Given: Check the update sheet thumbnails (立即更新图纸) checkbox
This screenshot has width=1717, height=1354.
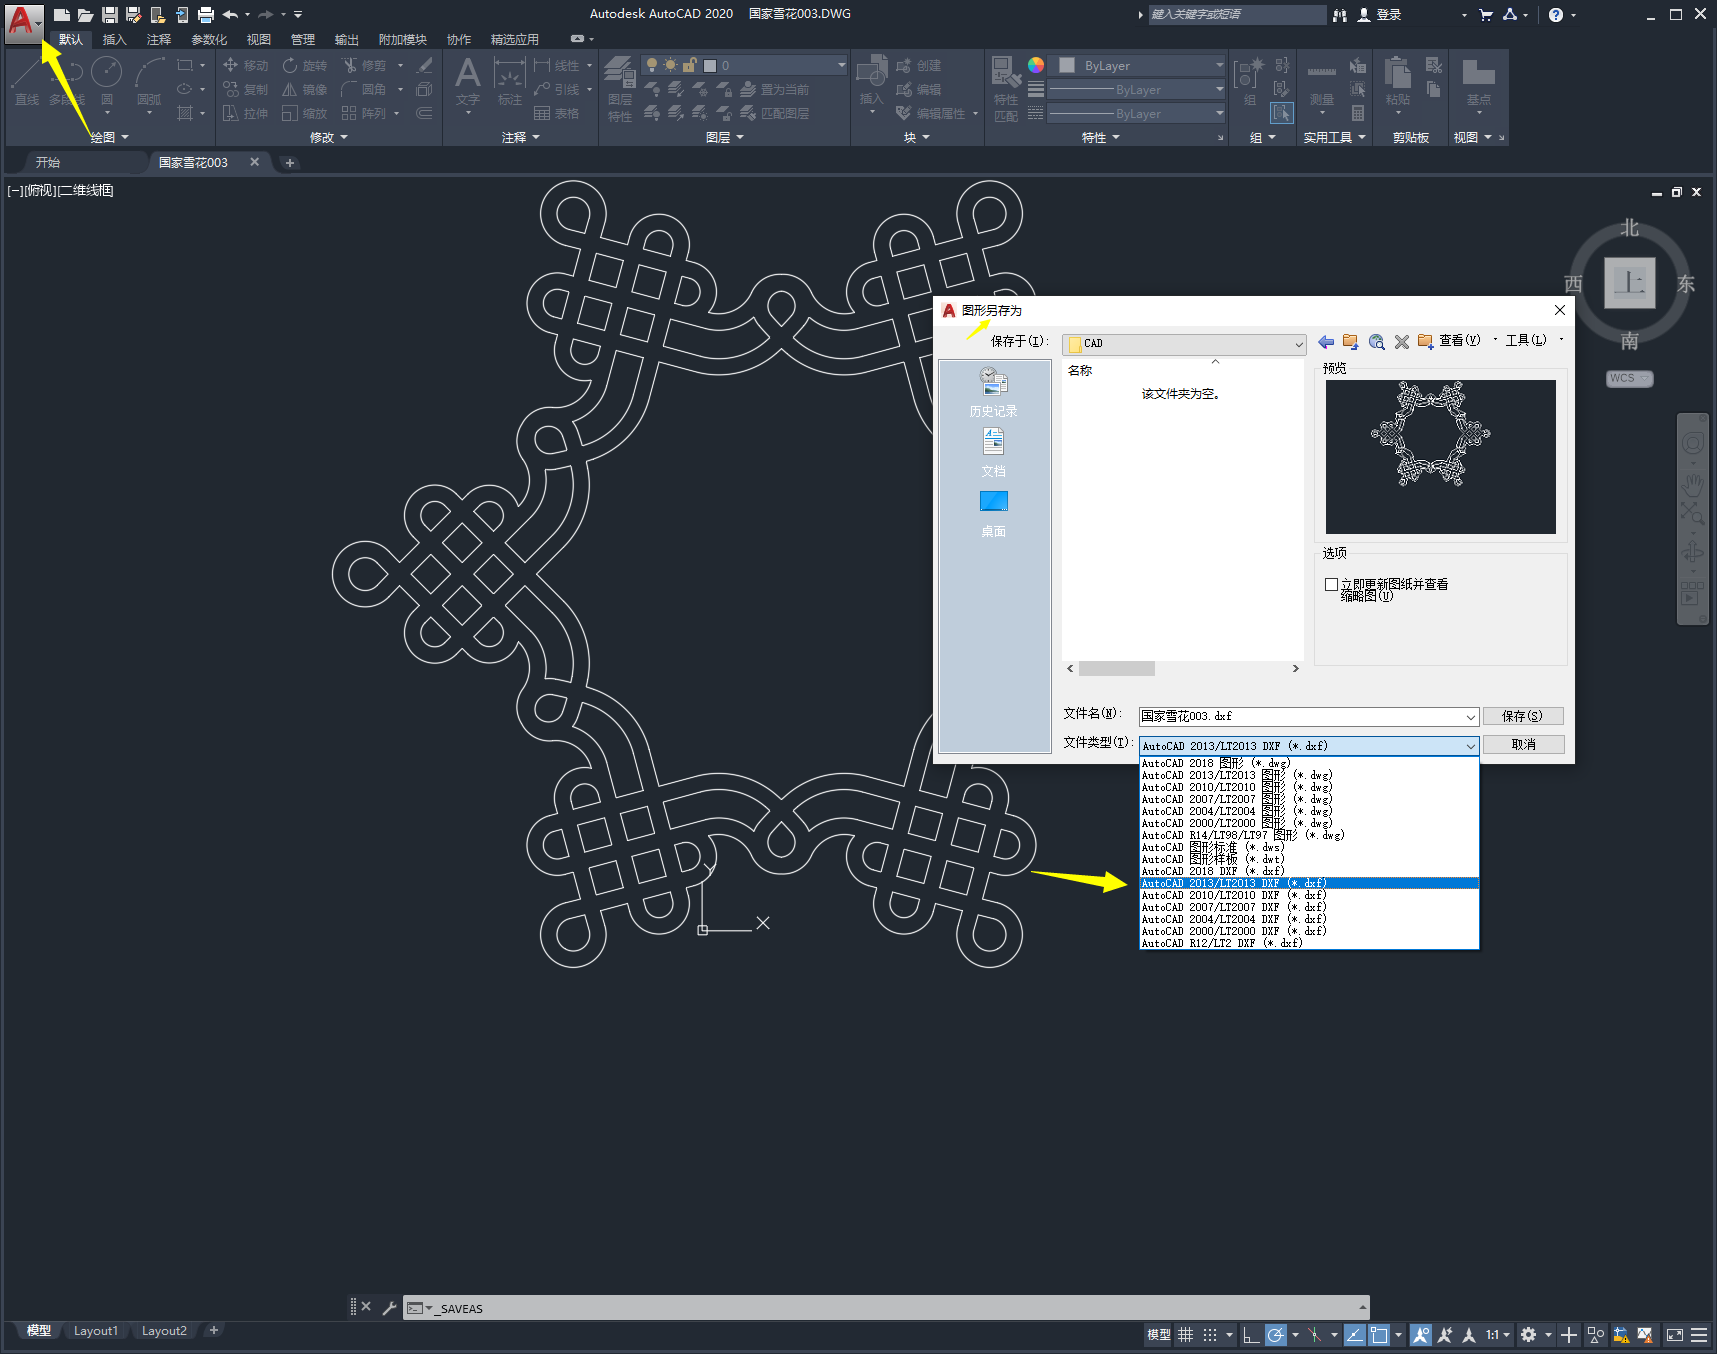Looking at the screenshot, I should pyautogui.click(x=1331, y=585).
